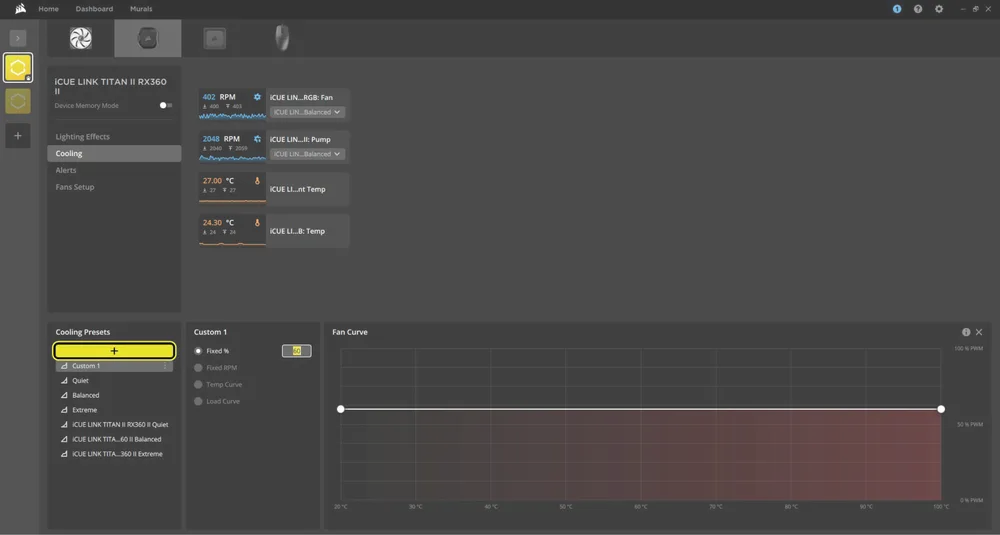
Task: Click the iCUE LIN...II: Pump label
Action: [x=300, y=140]
